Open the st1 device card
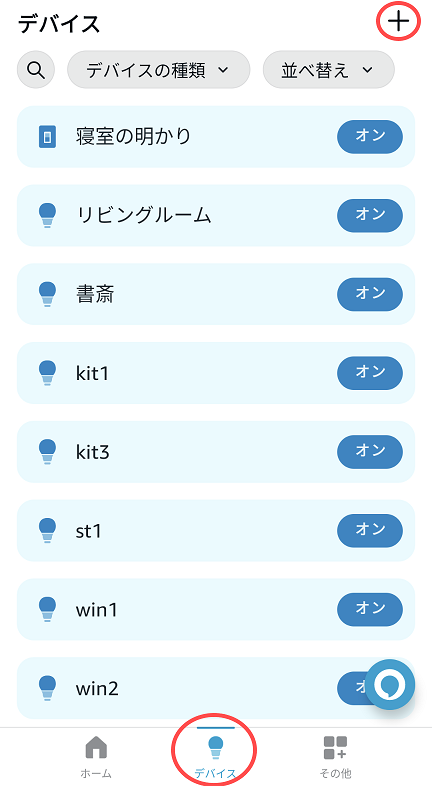The height and width of the screenshot is (786, 432). pos(216,530)
